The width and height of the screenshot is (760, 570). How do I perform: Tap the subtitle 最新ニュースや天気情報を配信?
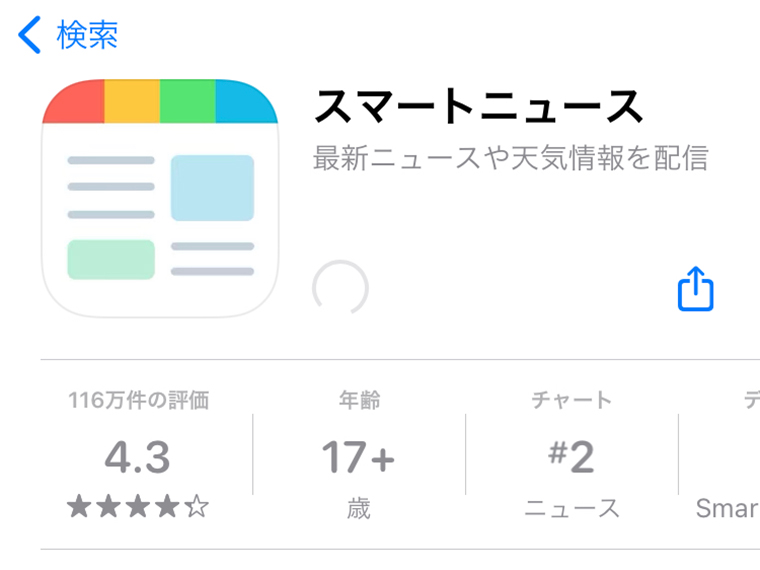510,158
